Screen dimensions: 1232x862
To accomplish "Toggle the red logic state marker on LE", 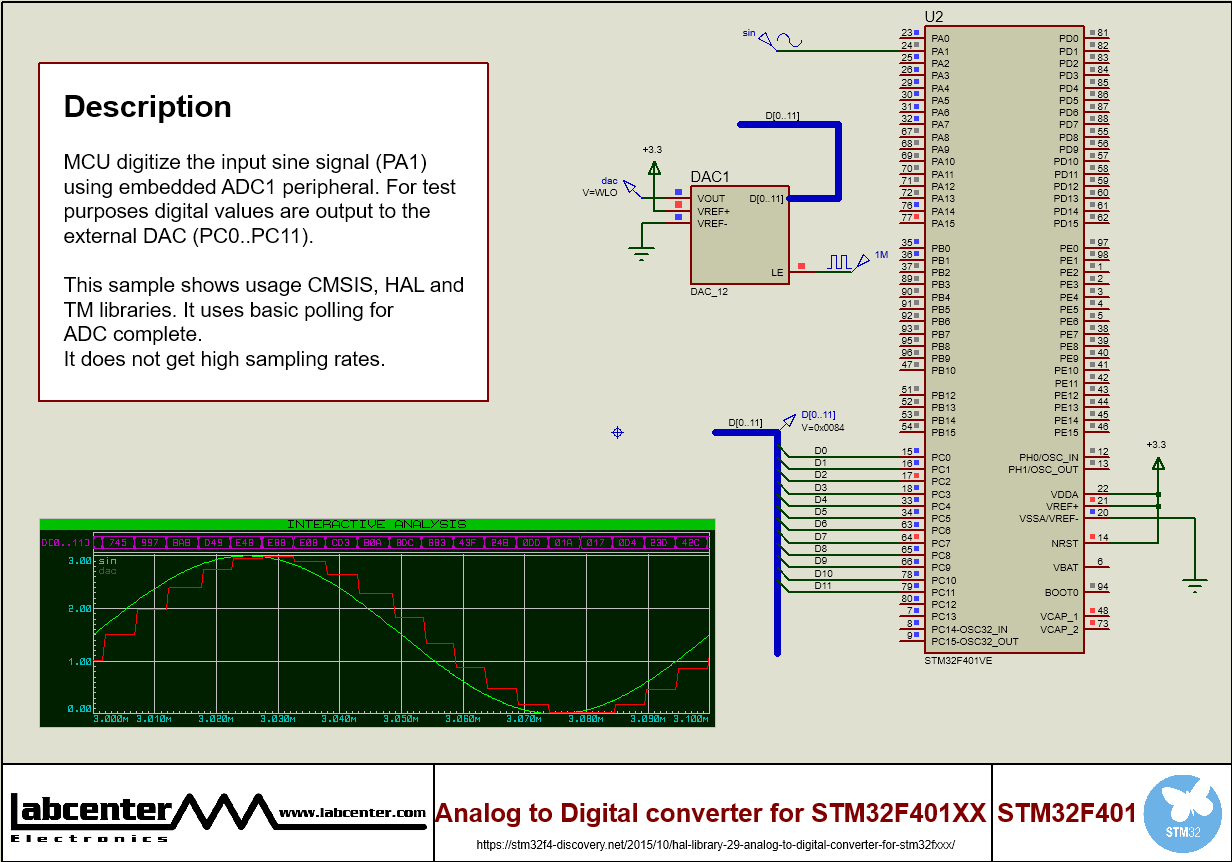I will coord(799,266).
